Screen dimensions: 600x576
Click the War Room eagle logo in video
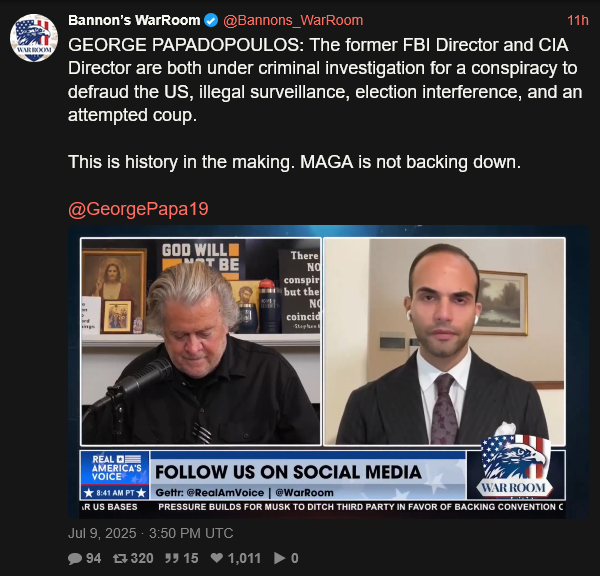pyautogui.click(x=514, y=466)
